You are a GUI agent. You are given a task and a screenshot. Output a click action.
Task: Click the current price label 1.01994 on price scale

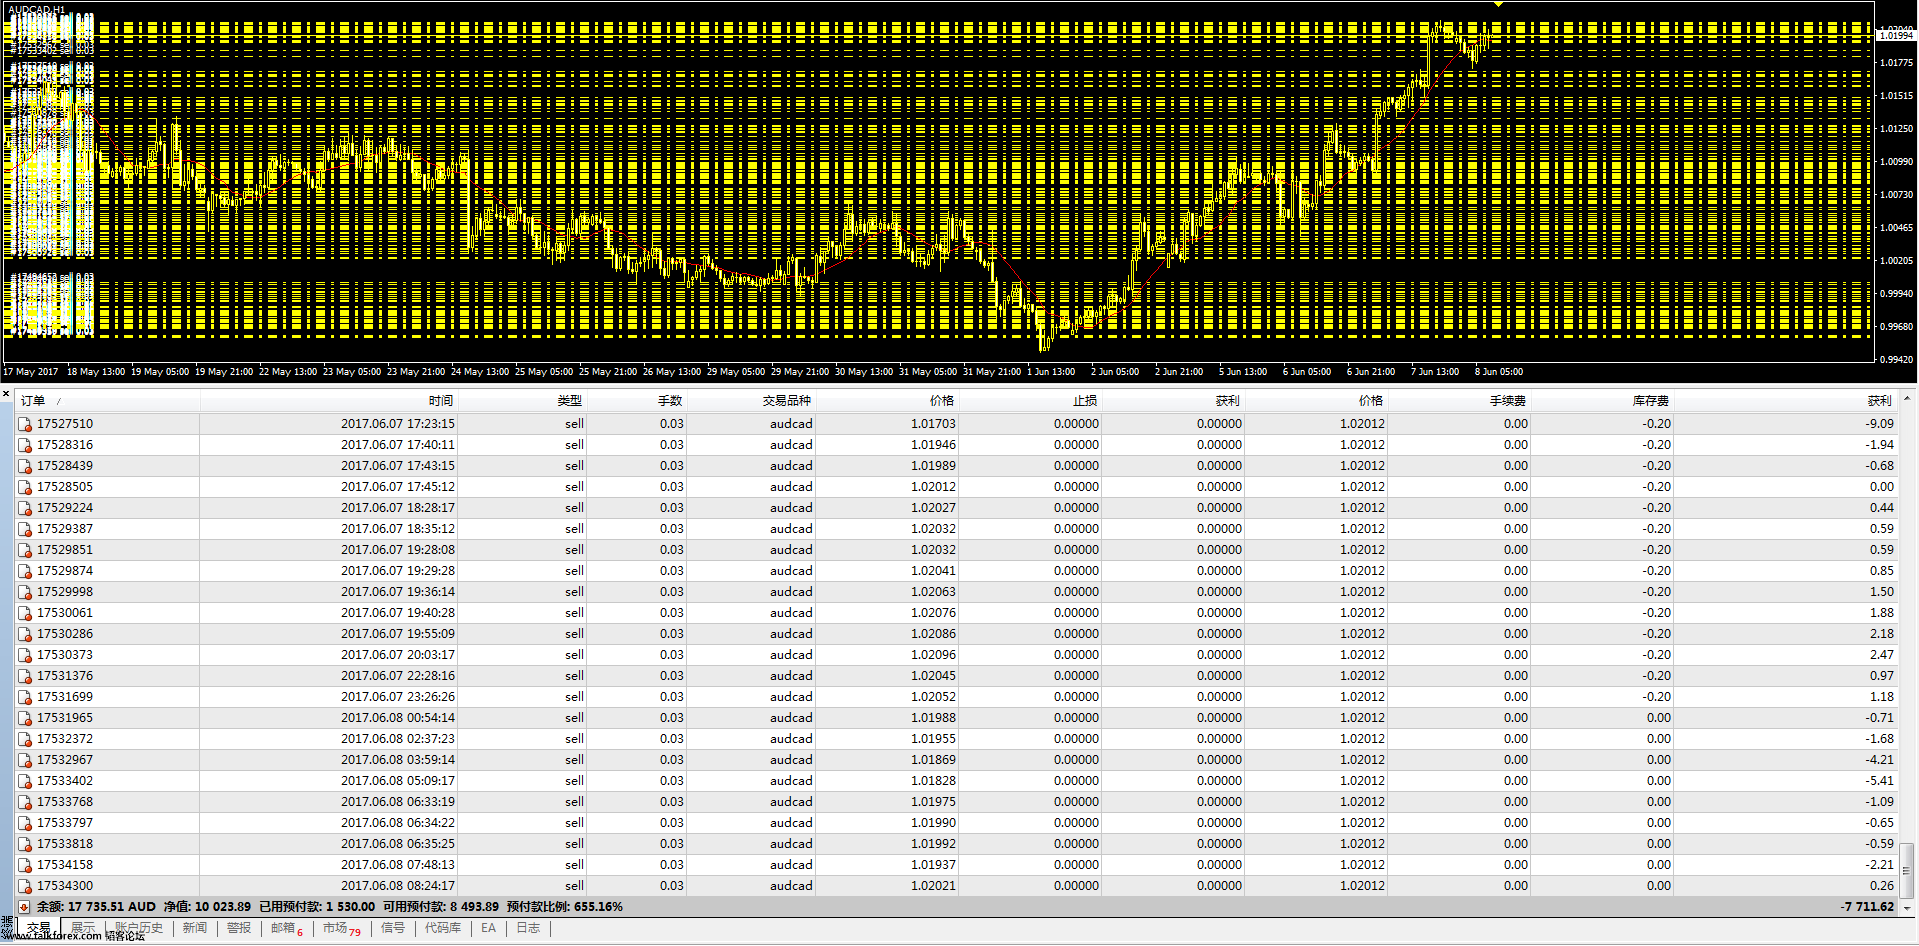(1896, 36)
